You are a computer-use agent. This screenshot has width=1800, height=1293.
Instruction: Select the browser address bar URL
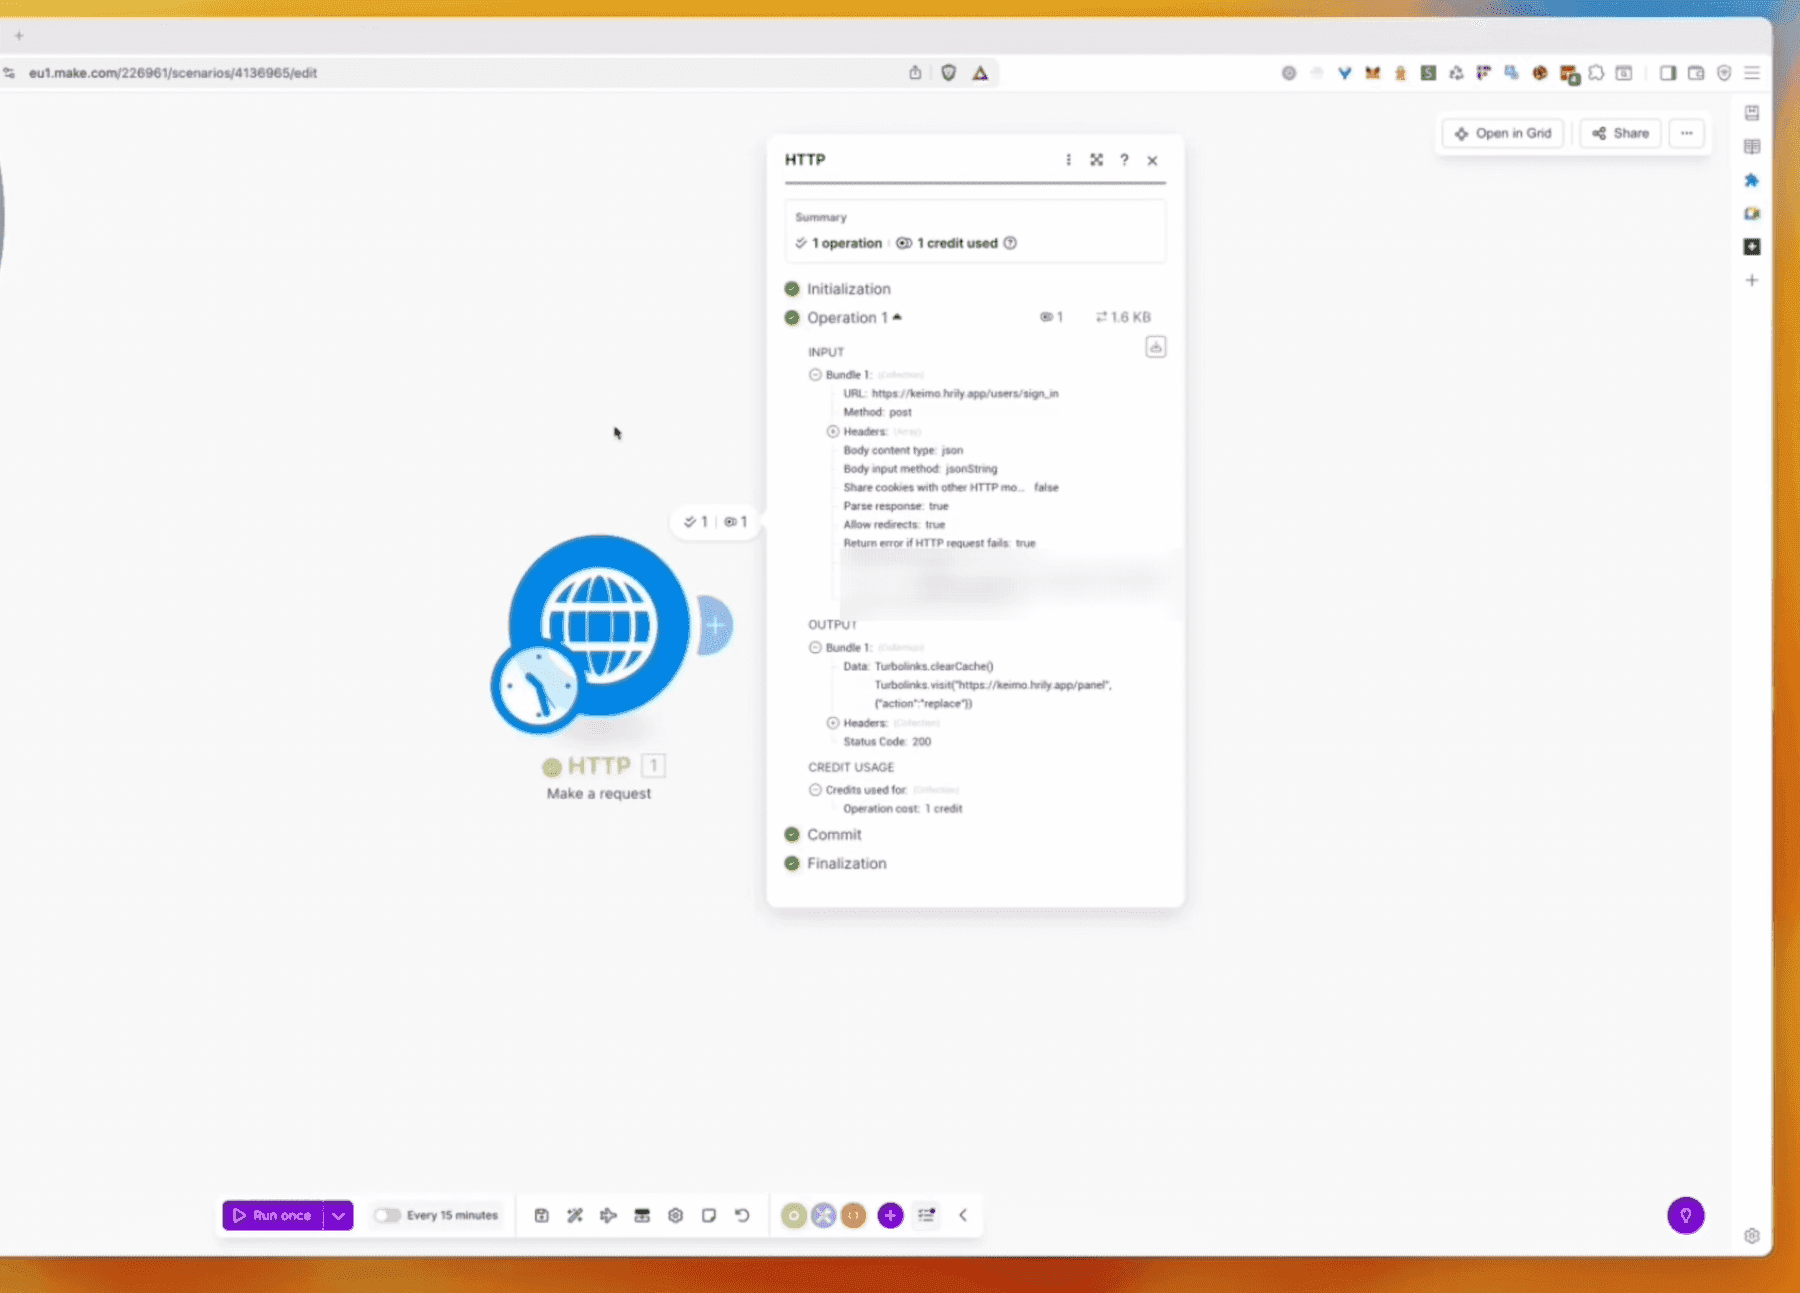pyautogui.click(x=173, y=73)
